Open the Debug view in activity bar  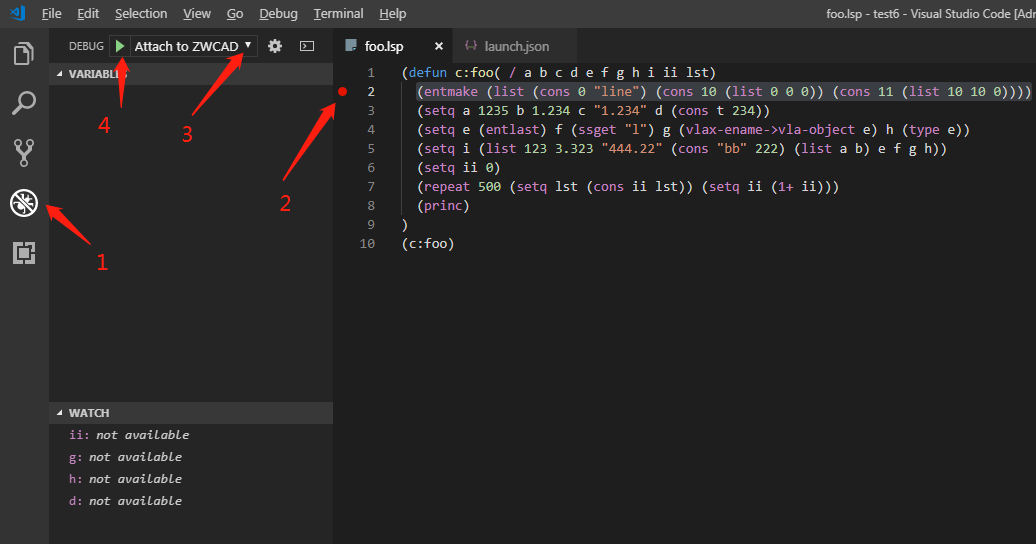click(24, 203)
